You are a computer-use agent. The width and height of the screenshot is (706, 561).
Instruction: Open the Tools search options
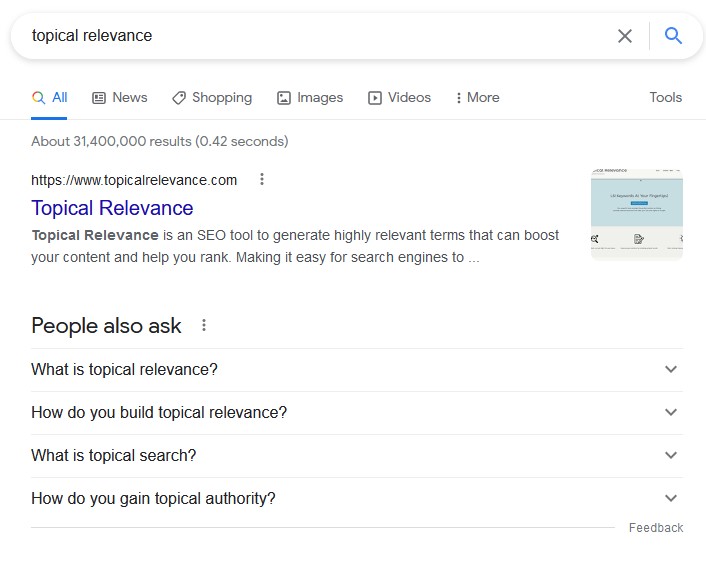pos(665,97)
